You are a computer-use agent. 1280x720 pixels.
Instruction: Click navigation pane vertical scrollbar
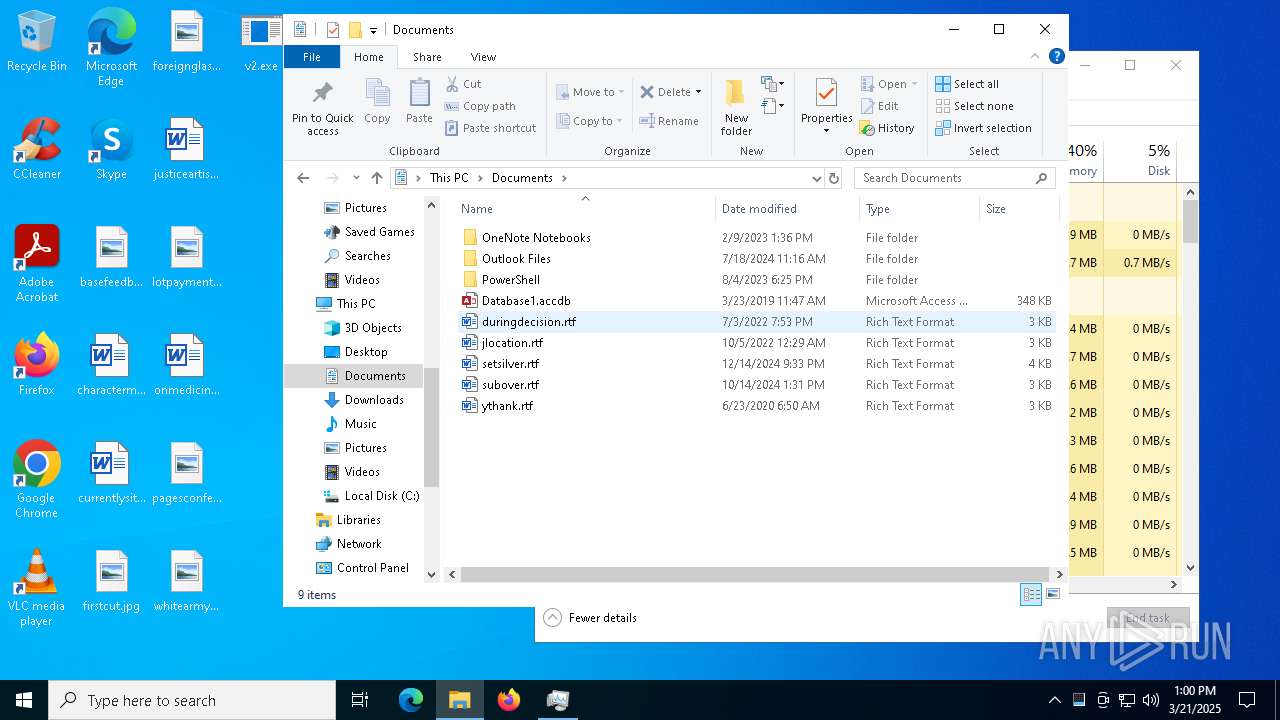tap(432, 427)
